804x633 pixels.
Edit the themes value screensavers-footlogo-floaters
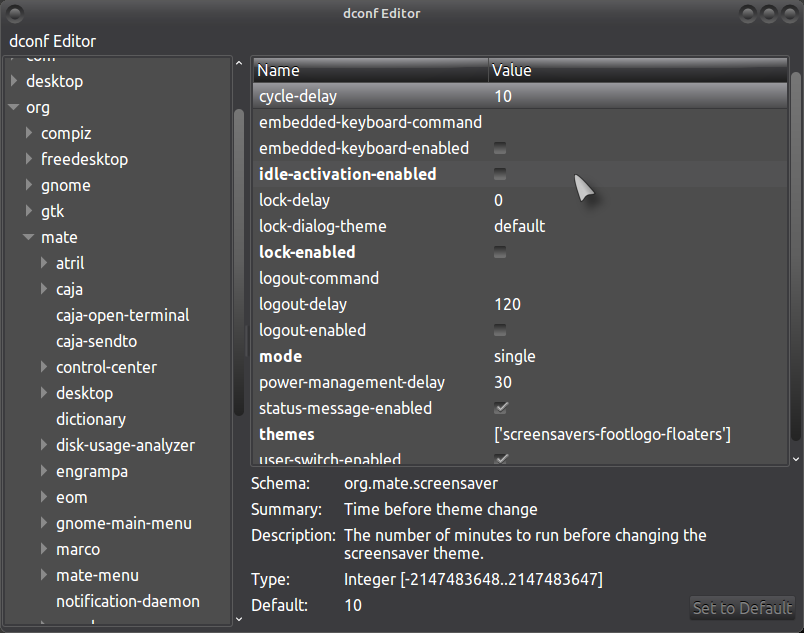612,434
